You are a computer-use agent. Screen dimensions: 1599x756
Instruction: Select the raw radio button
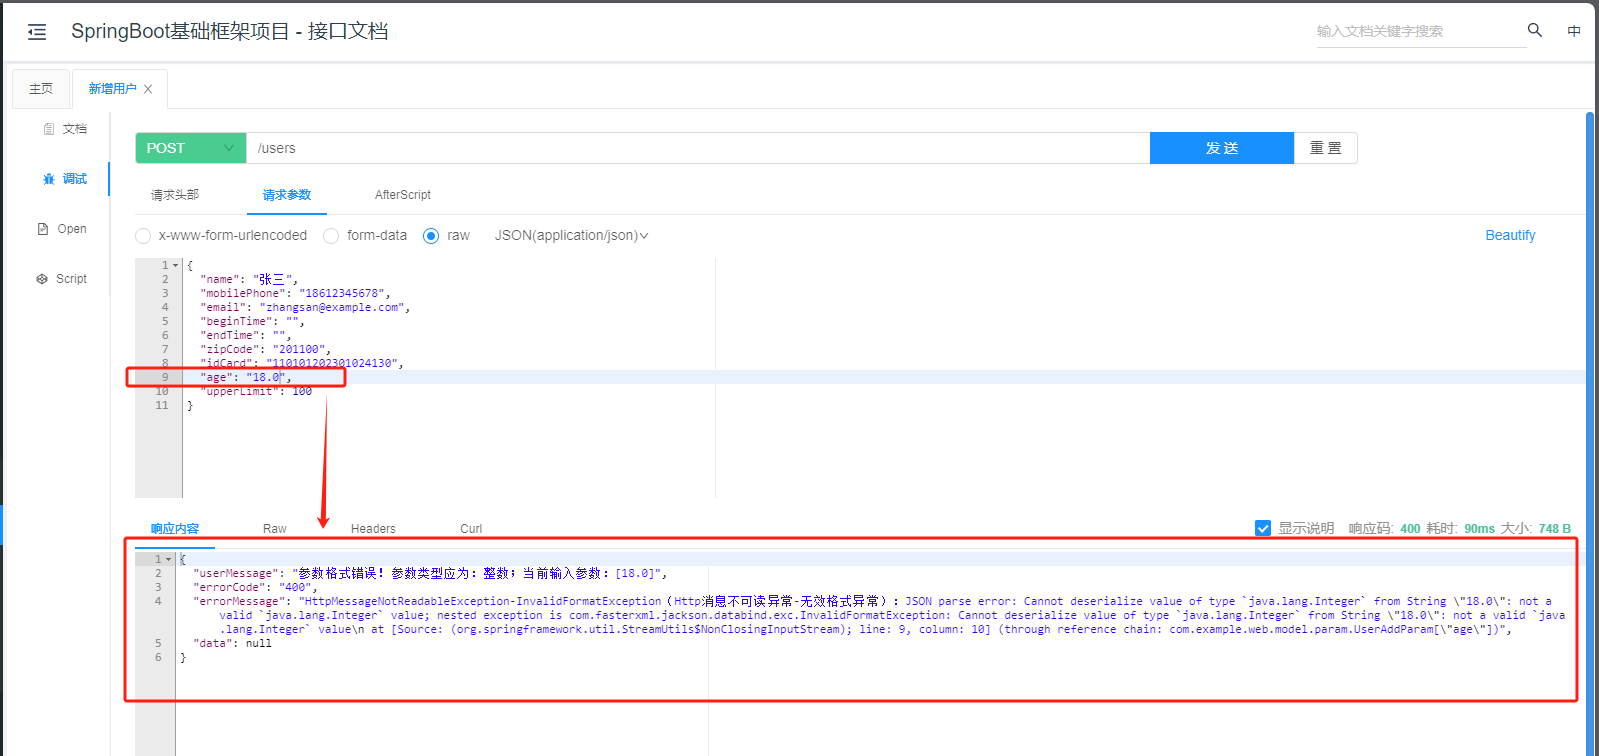tap(431, 236)
